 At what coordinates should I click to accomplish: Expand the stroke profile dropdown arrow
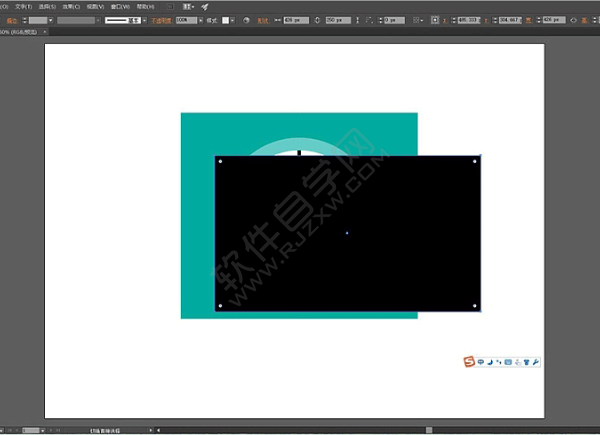coord(144,20)
